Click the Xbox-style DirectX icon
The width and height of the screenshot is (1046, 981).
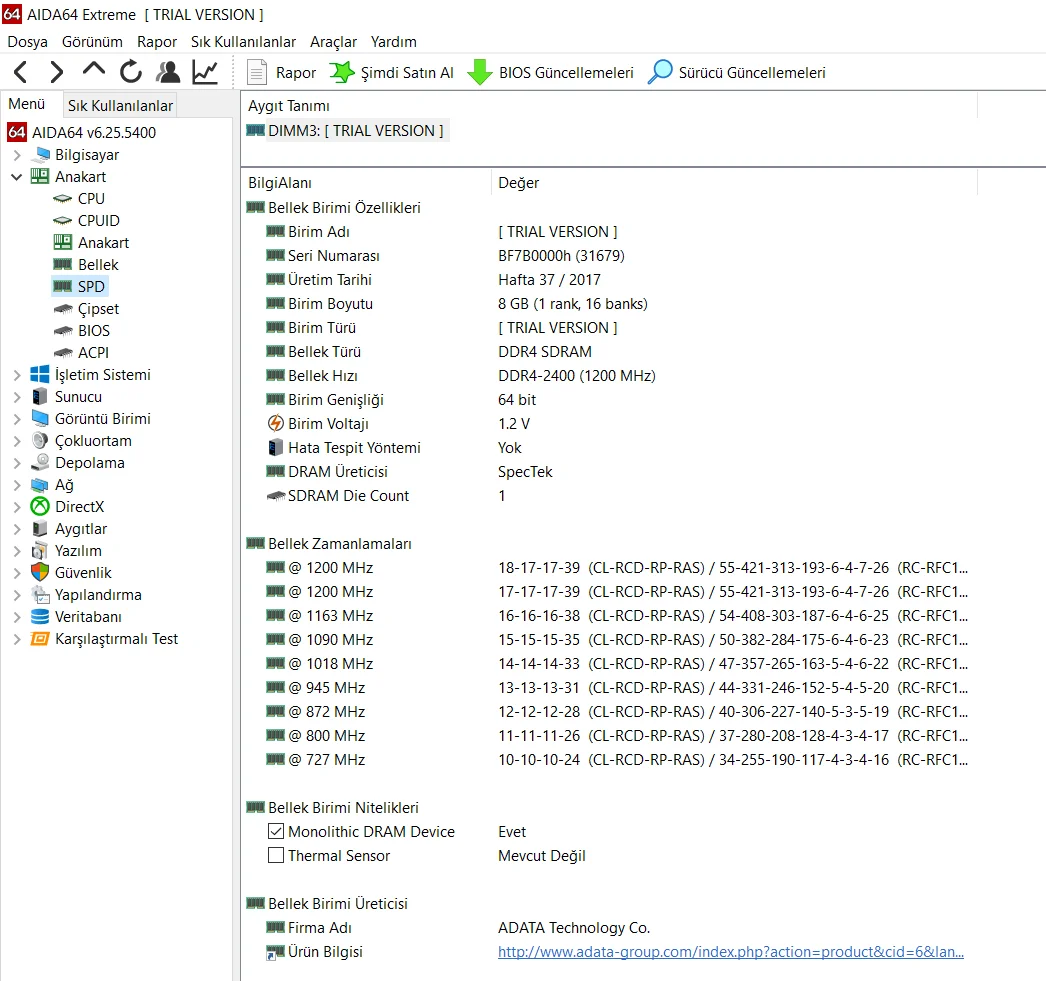[40, 507]
